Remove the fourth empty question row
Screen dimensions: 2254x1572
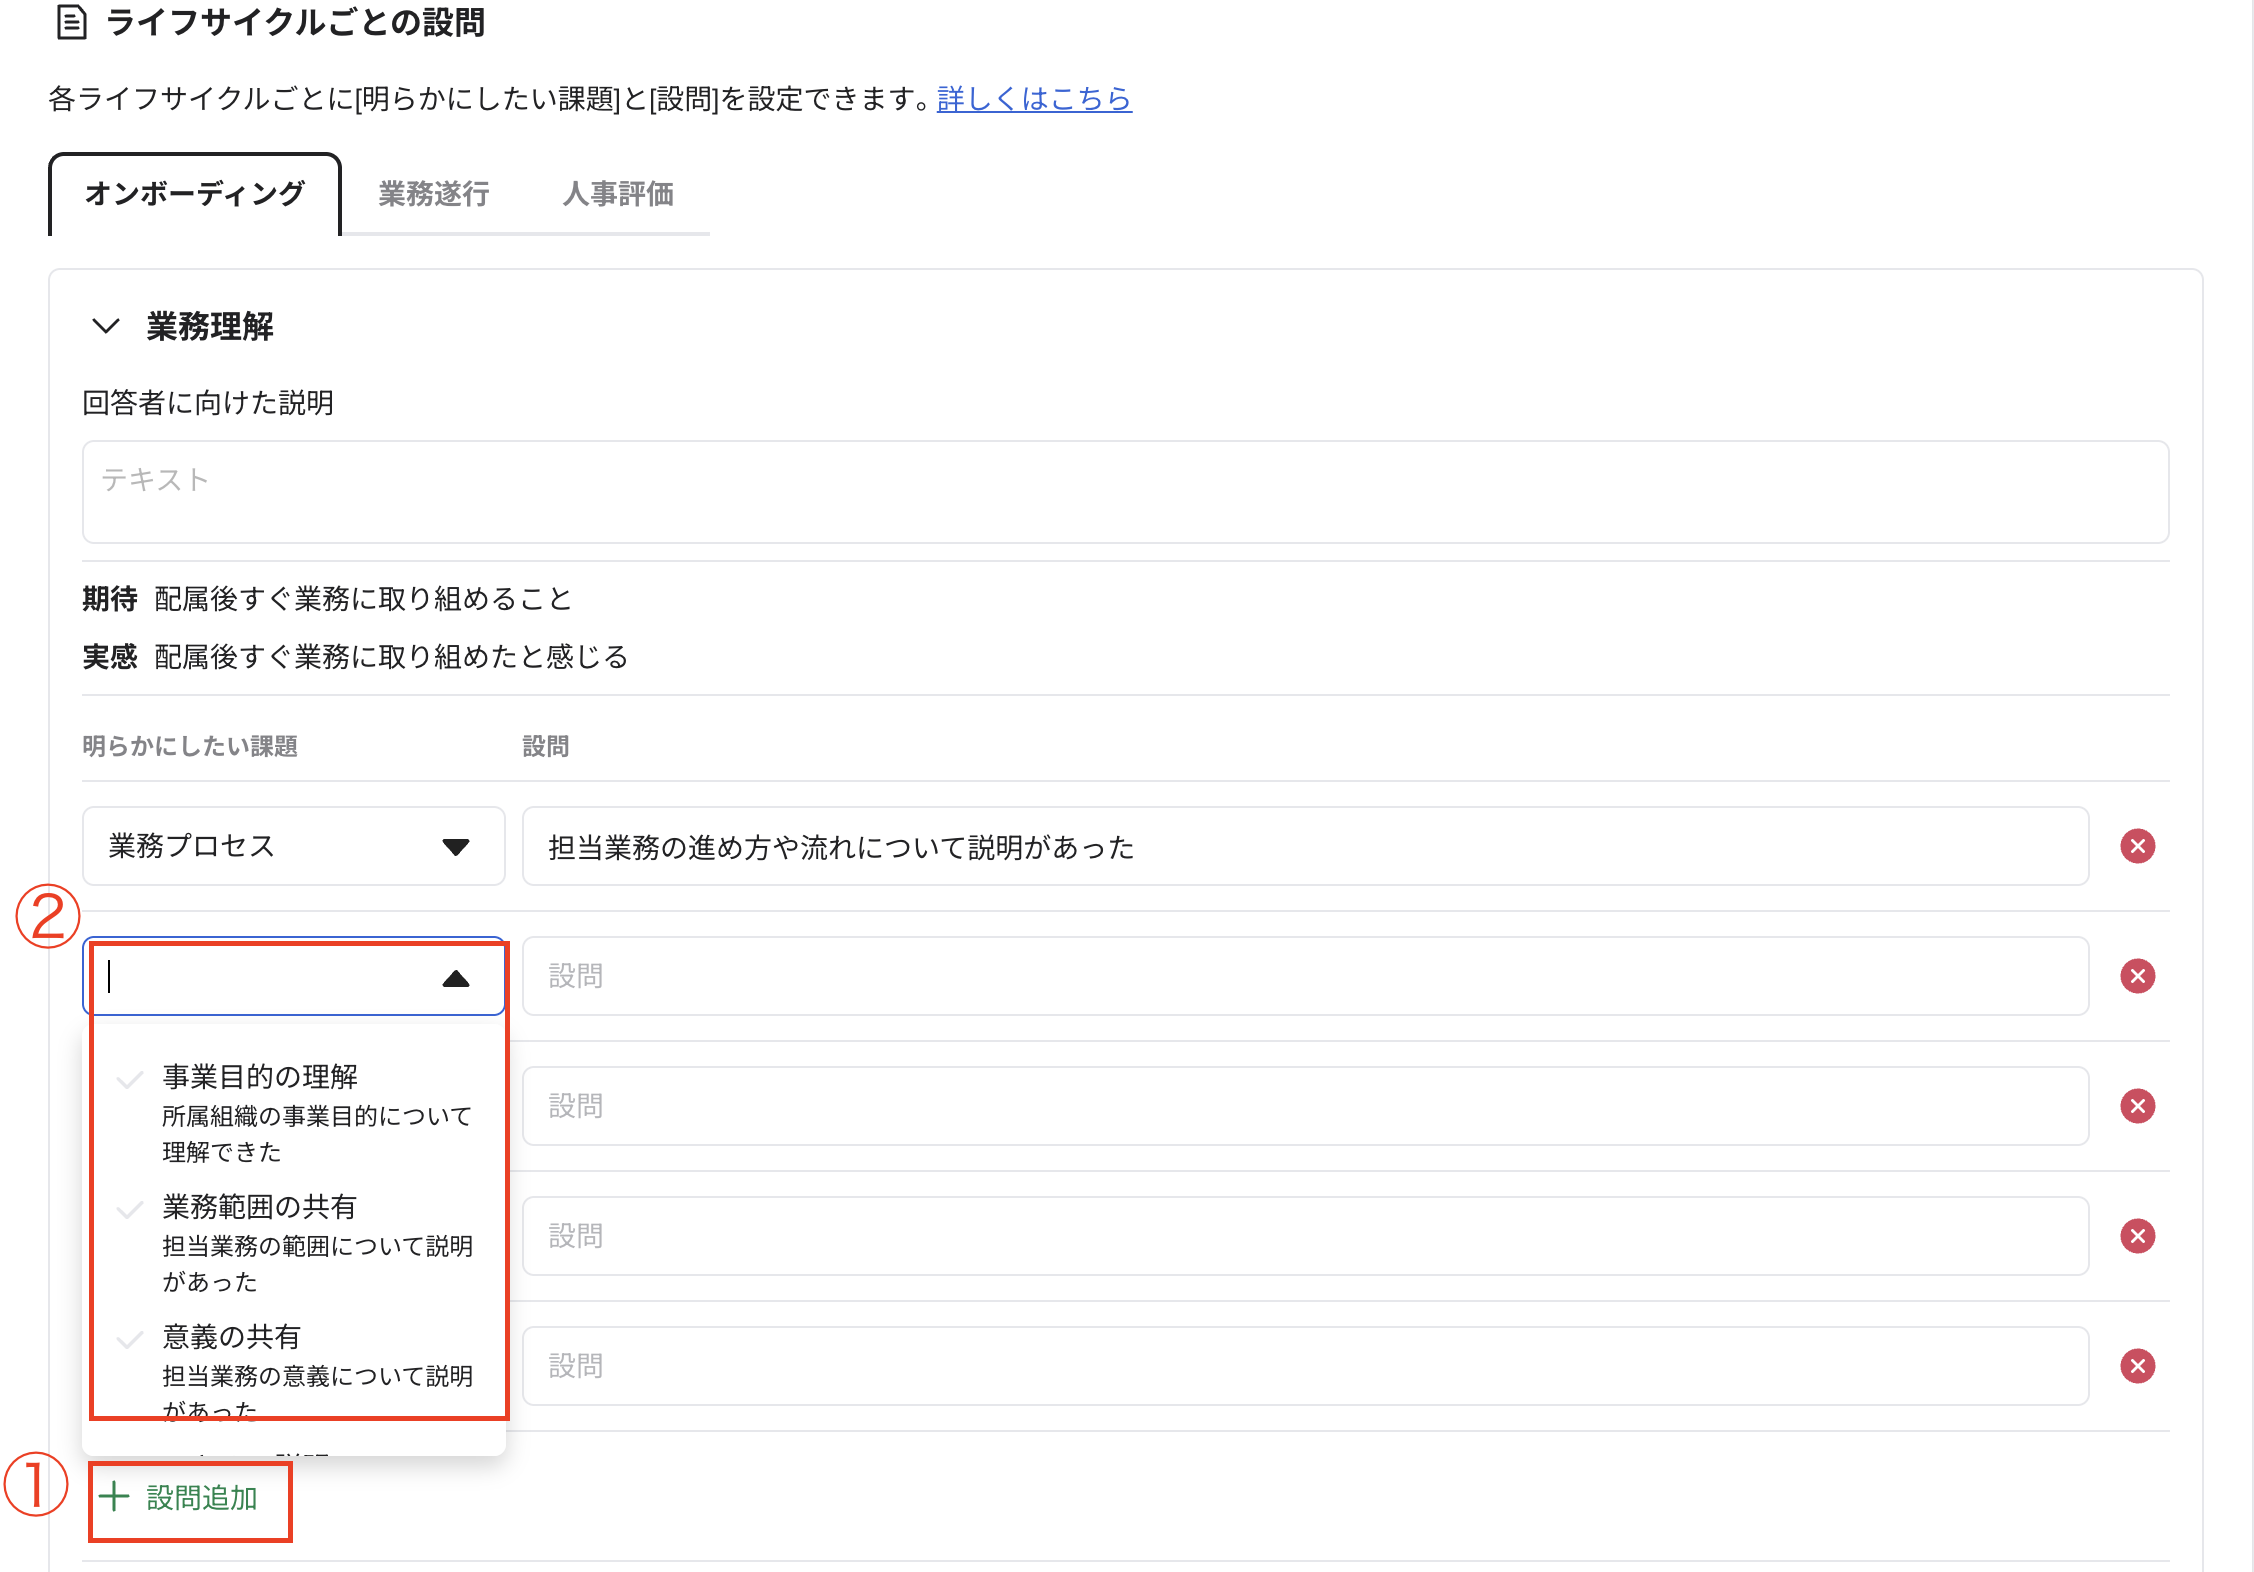(x=2138, y=1236)
